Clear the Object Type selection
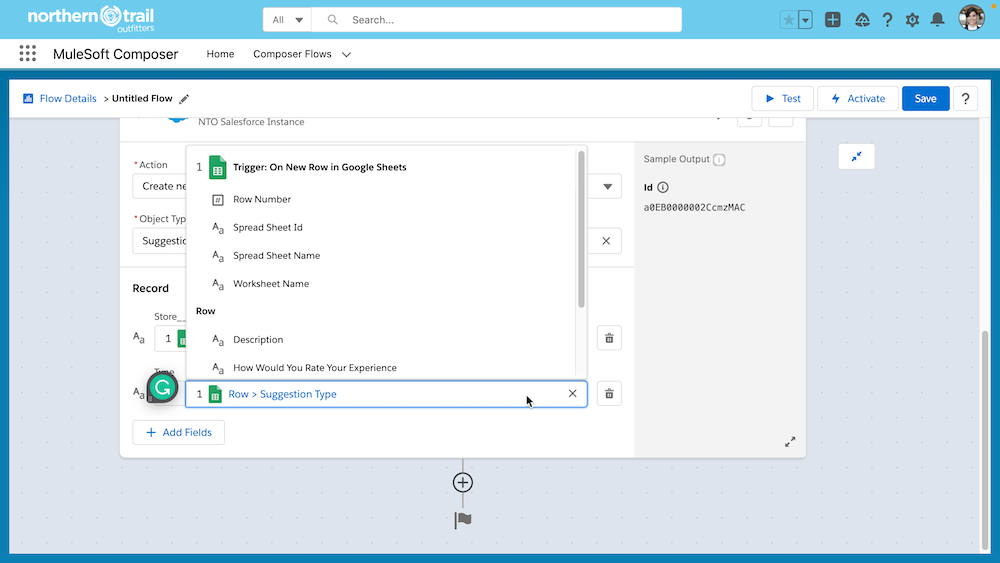Image resolution: width=1000 pixels, height=563 pixels. pyautogui.click(x=606, y=241)
